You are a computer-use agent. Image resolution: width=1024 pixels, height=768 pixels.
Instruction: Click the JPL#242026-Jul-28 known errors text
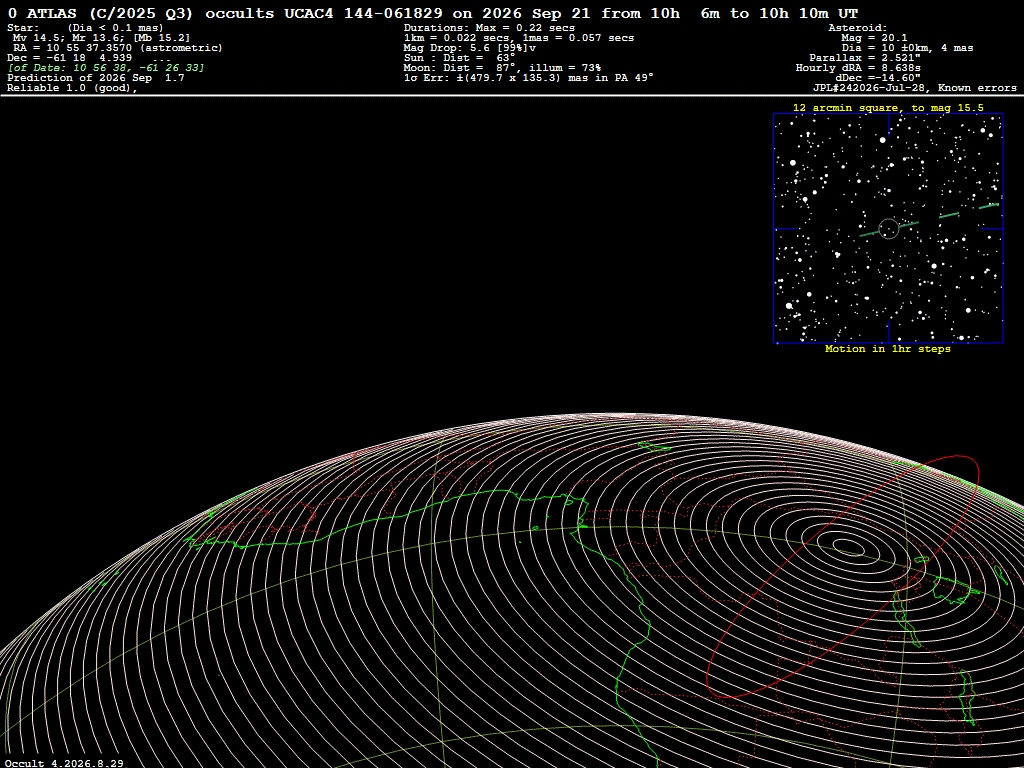(x=914, y=88)
